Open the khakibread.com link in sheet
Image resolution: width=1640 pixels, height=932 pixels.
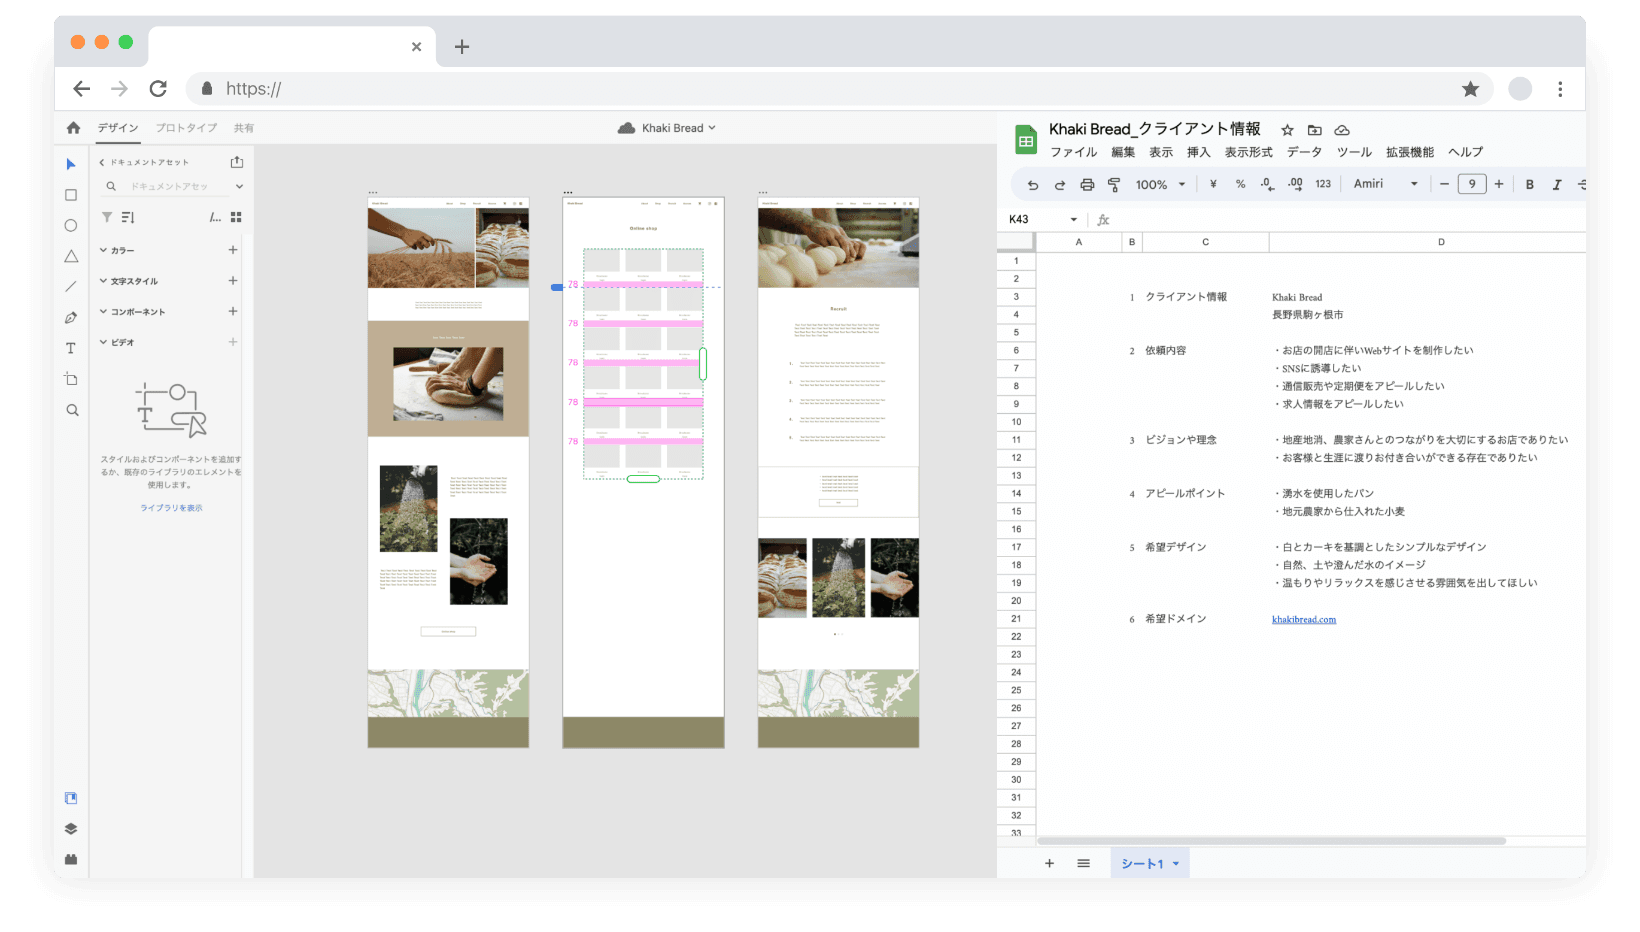tap(1304, 620)
